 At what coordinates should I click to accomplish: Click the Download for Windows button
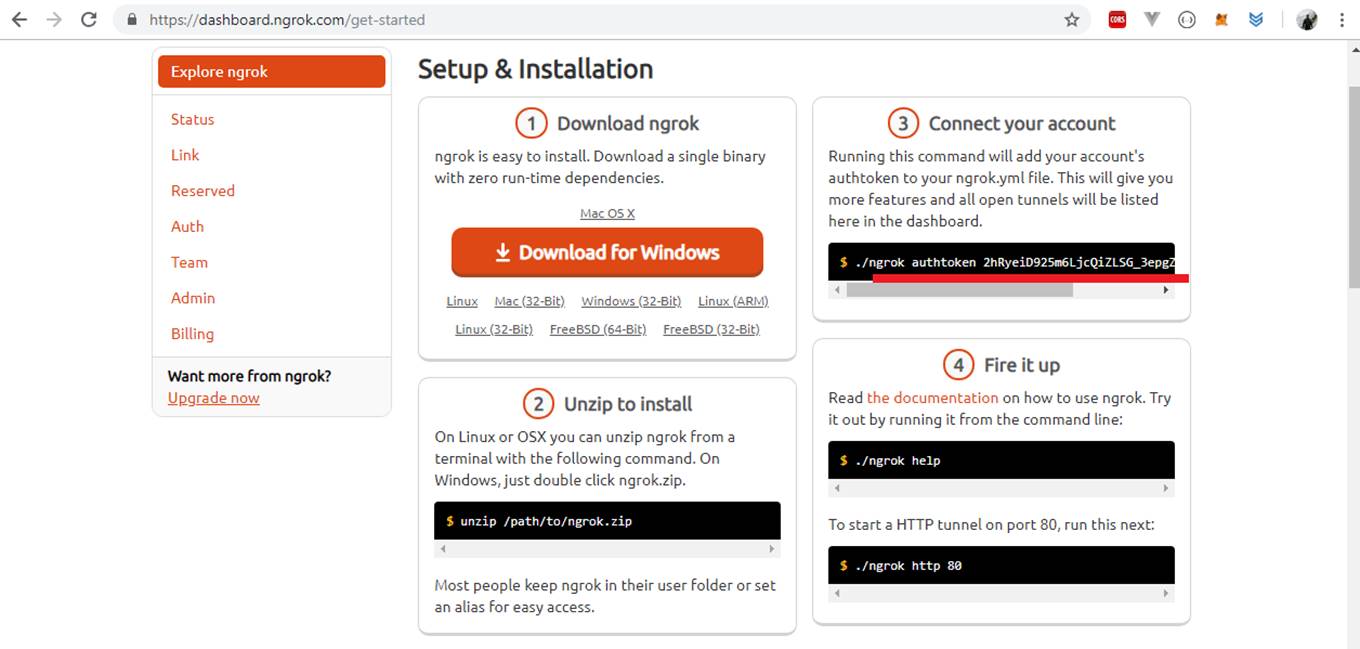(607, 253)
